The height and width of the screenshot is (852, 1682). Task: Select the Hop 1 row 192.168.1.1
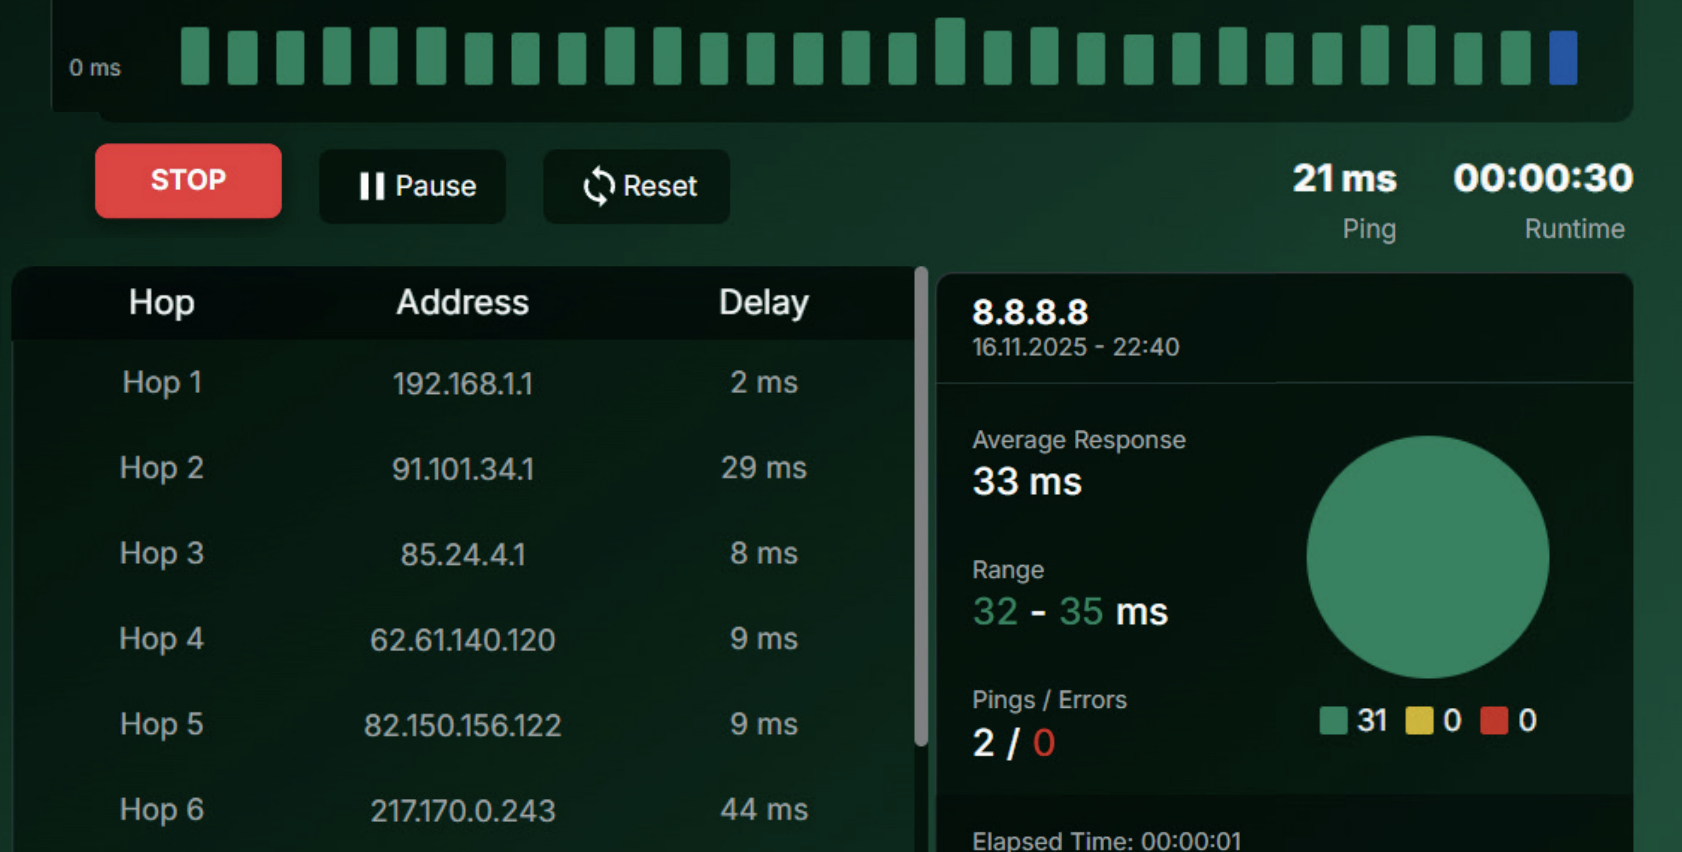(x=462, y=383)
